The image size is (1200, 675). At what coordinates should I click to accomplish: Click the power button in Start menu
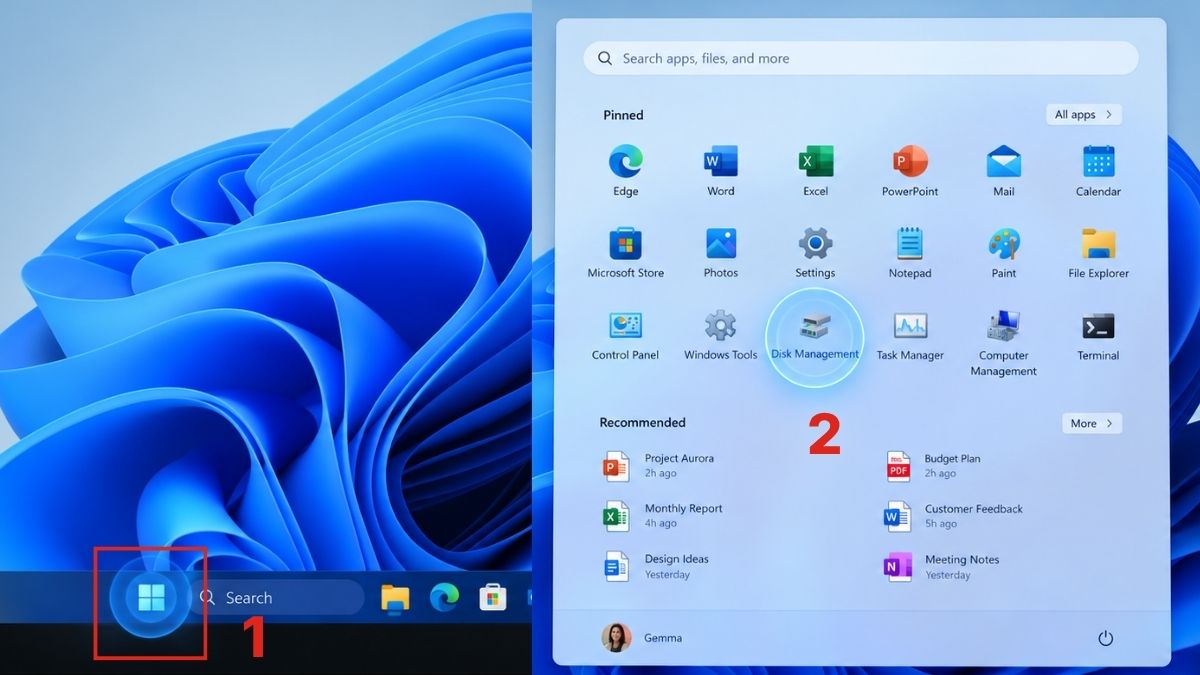pyautogui.click(x=1105, y=638)
